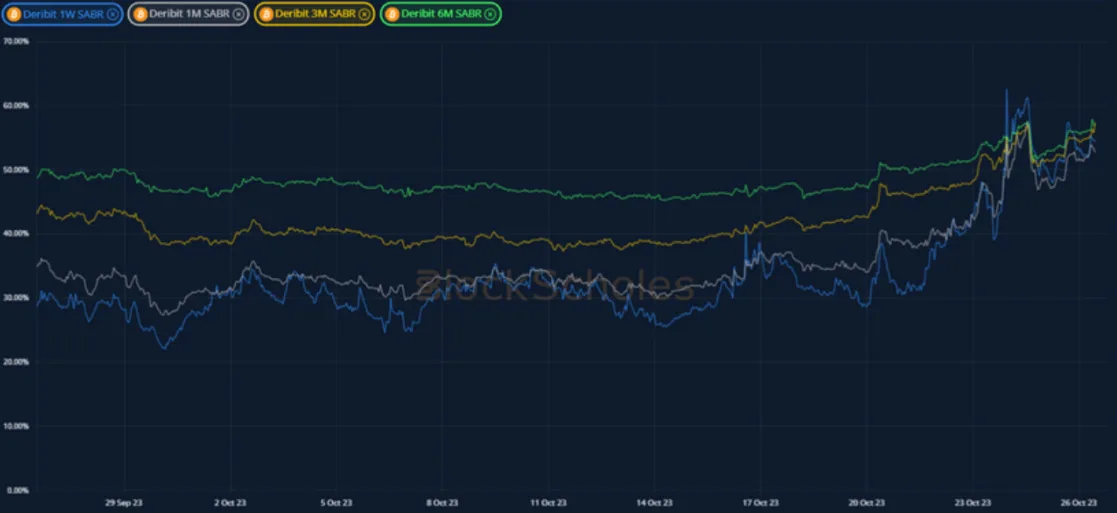Click the 10.00% y-axis label
Image resolution: width=1117 pixels, height=513 pixels.
point(16,426)
